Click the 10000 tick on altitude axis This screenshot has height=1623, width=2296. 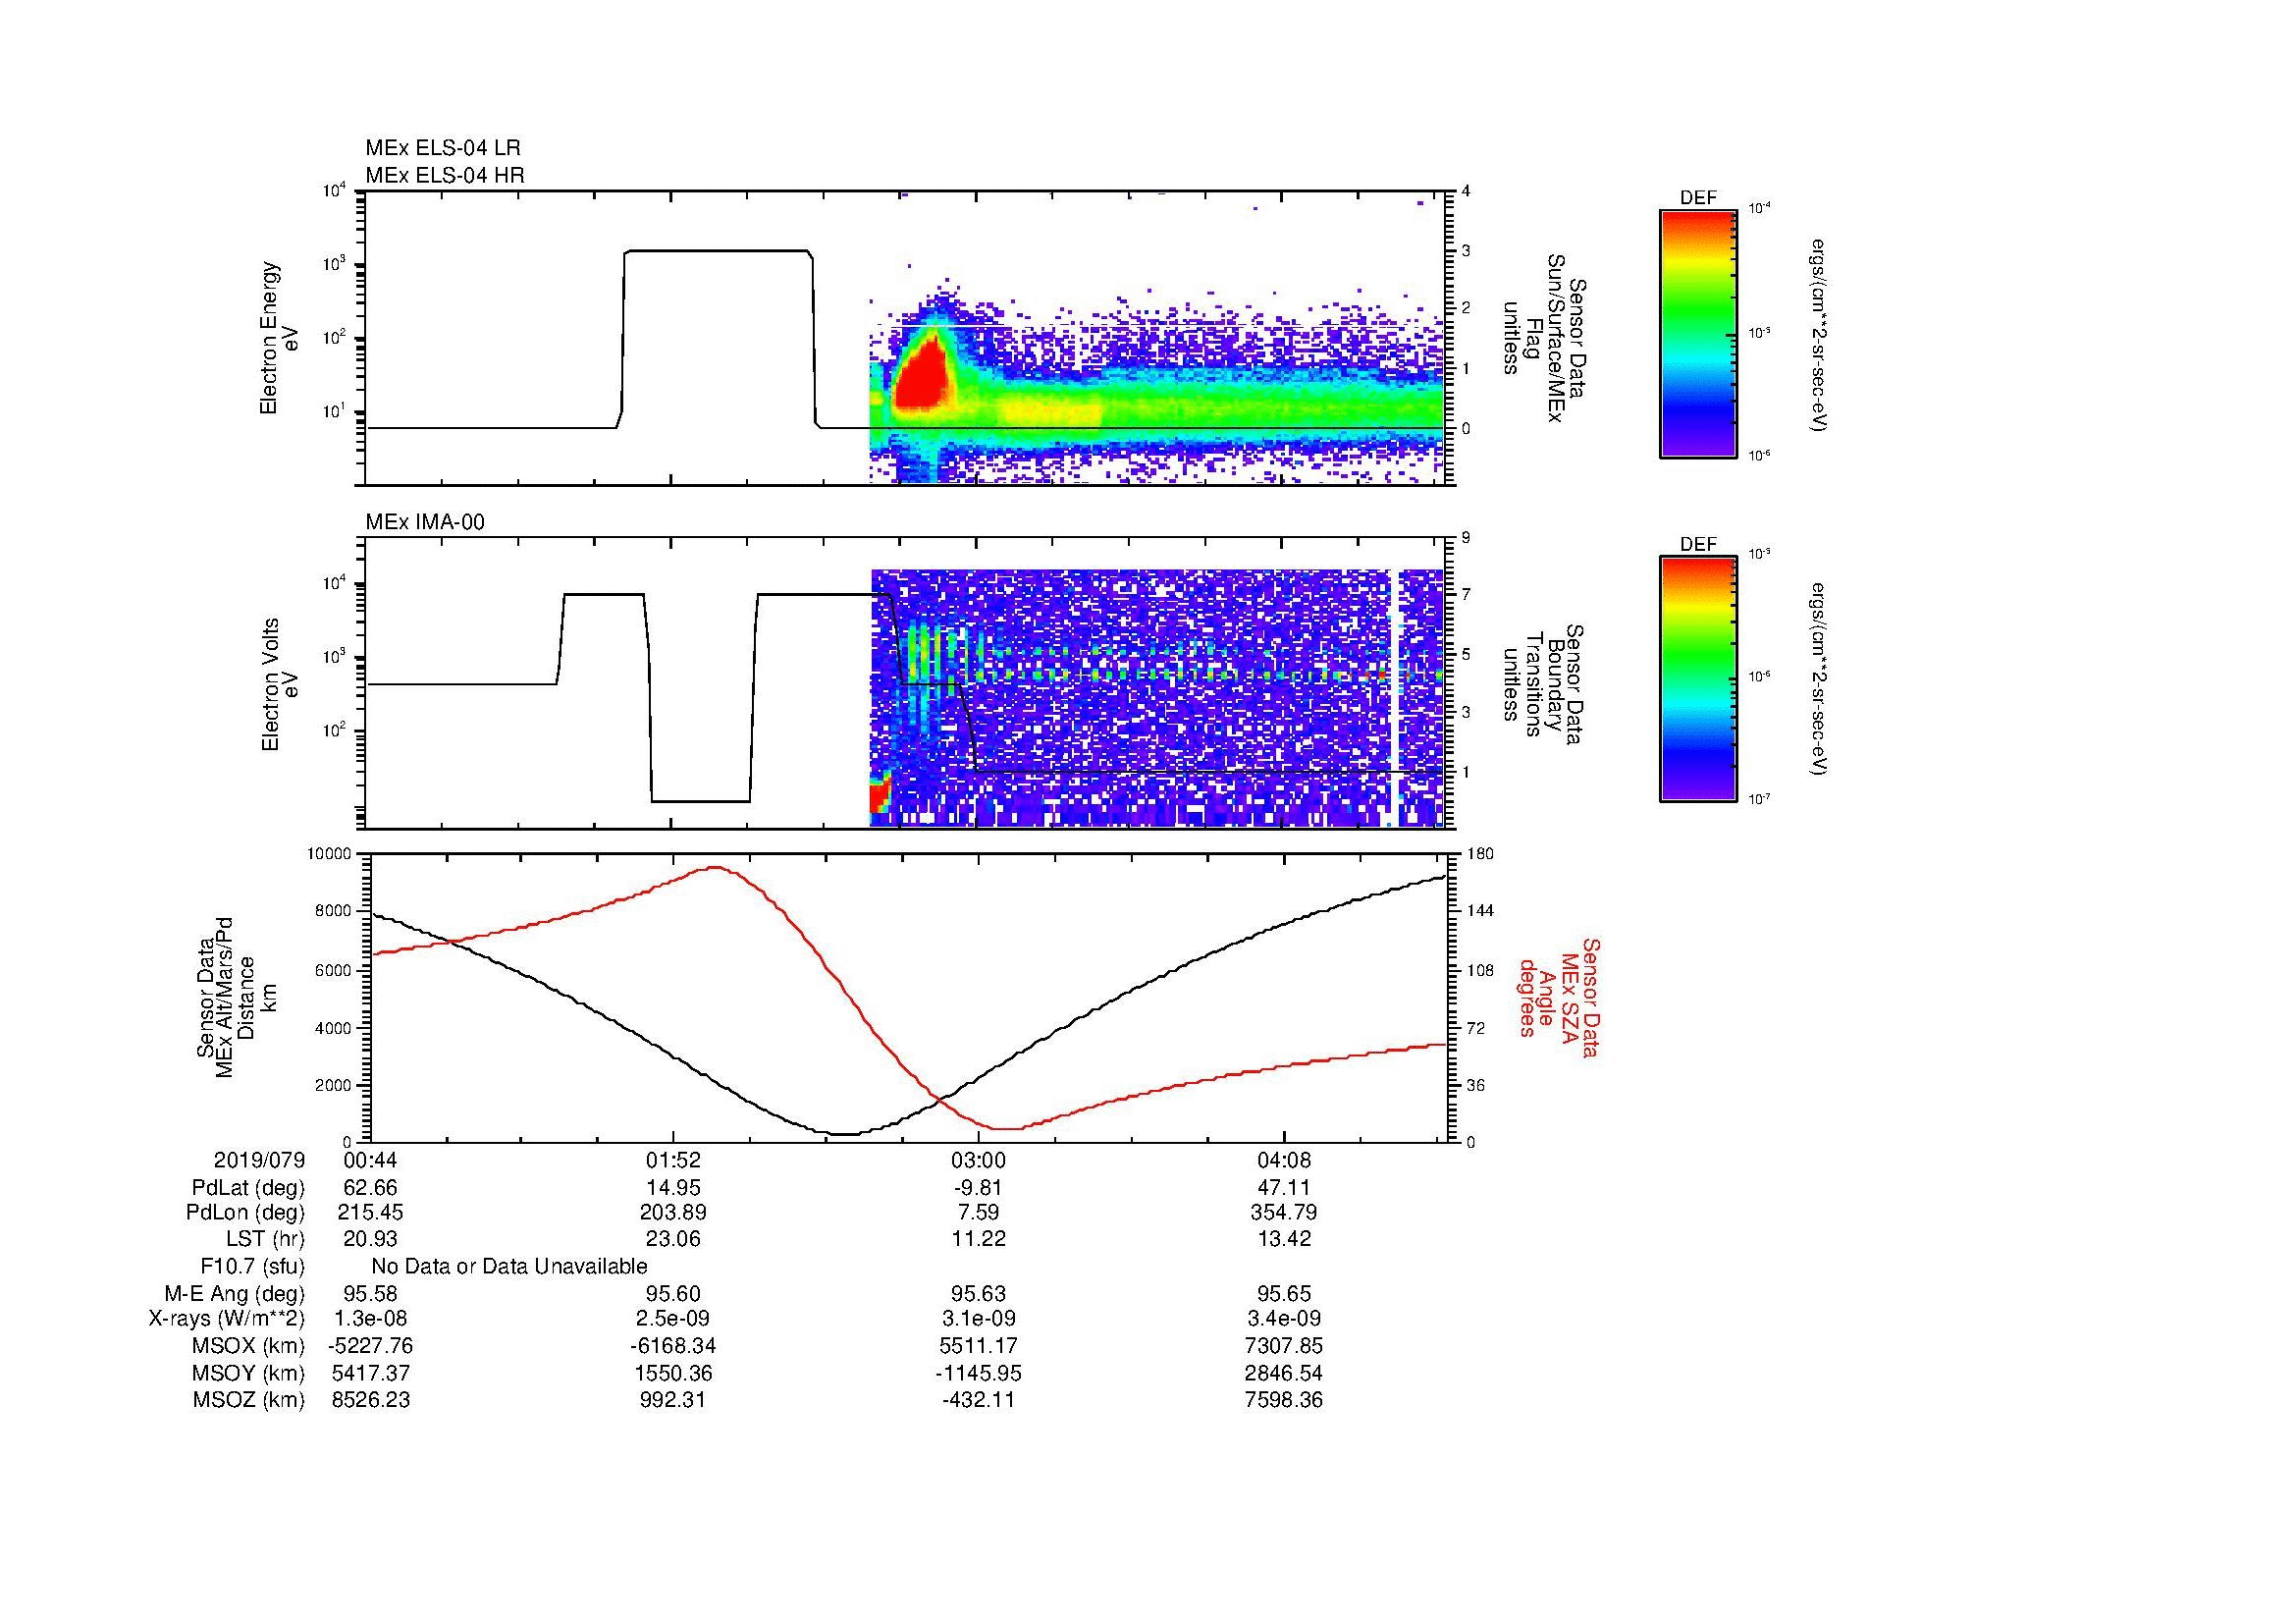328,854
